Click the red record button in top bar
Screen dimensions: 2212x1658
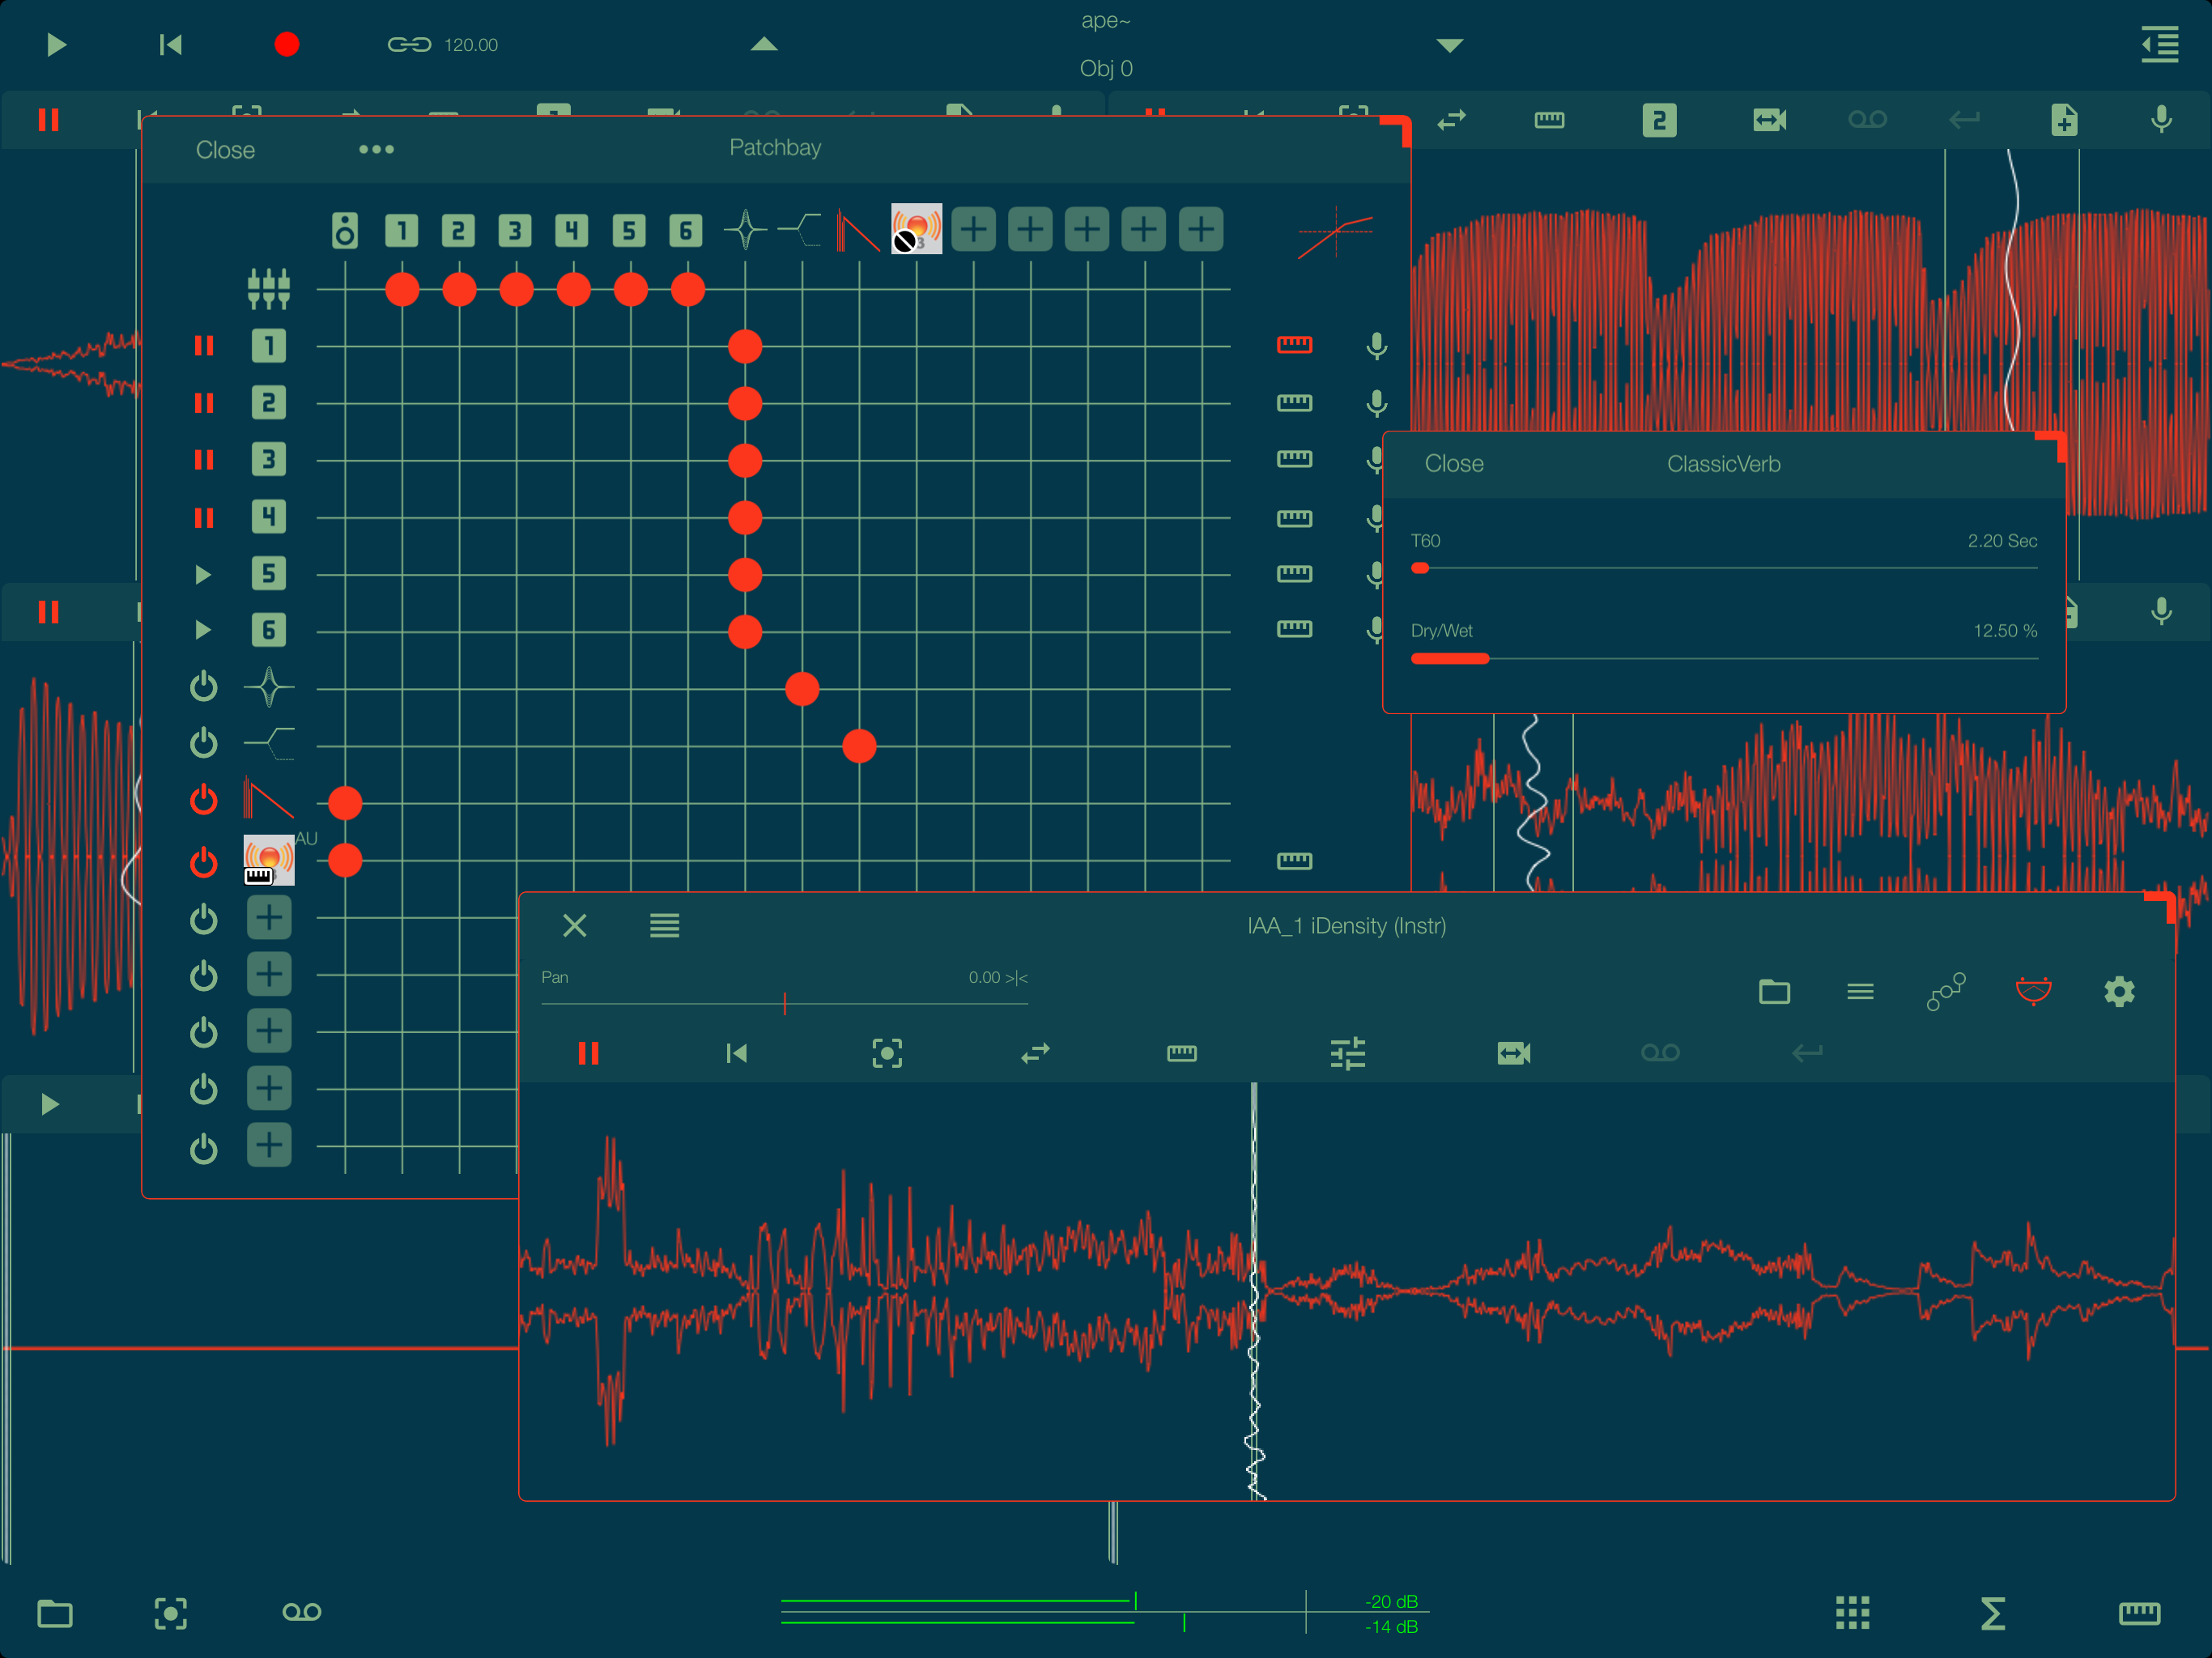tap(287, 45)
